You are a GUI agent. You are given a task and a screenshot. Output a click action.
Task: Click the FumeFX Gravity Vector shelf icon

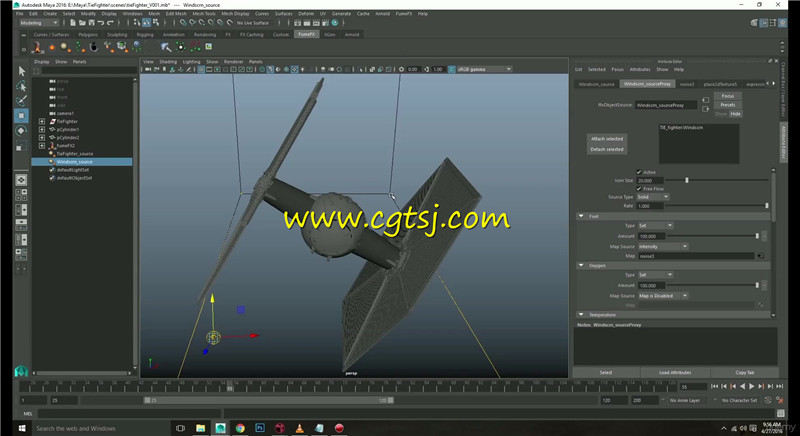pyautogui.click(x=137, y=46)
